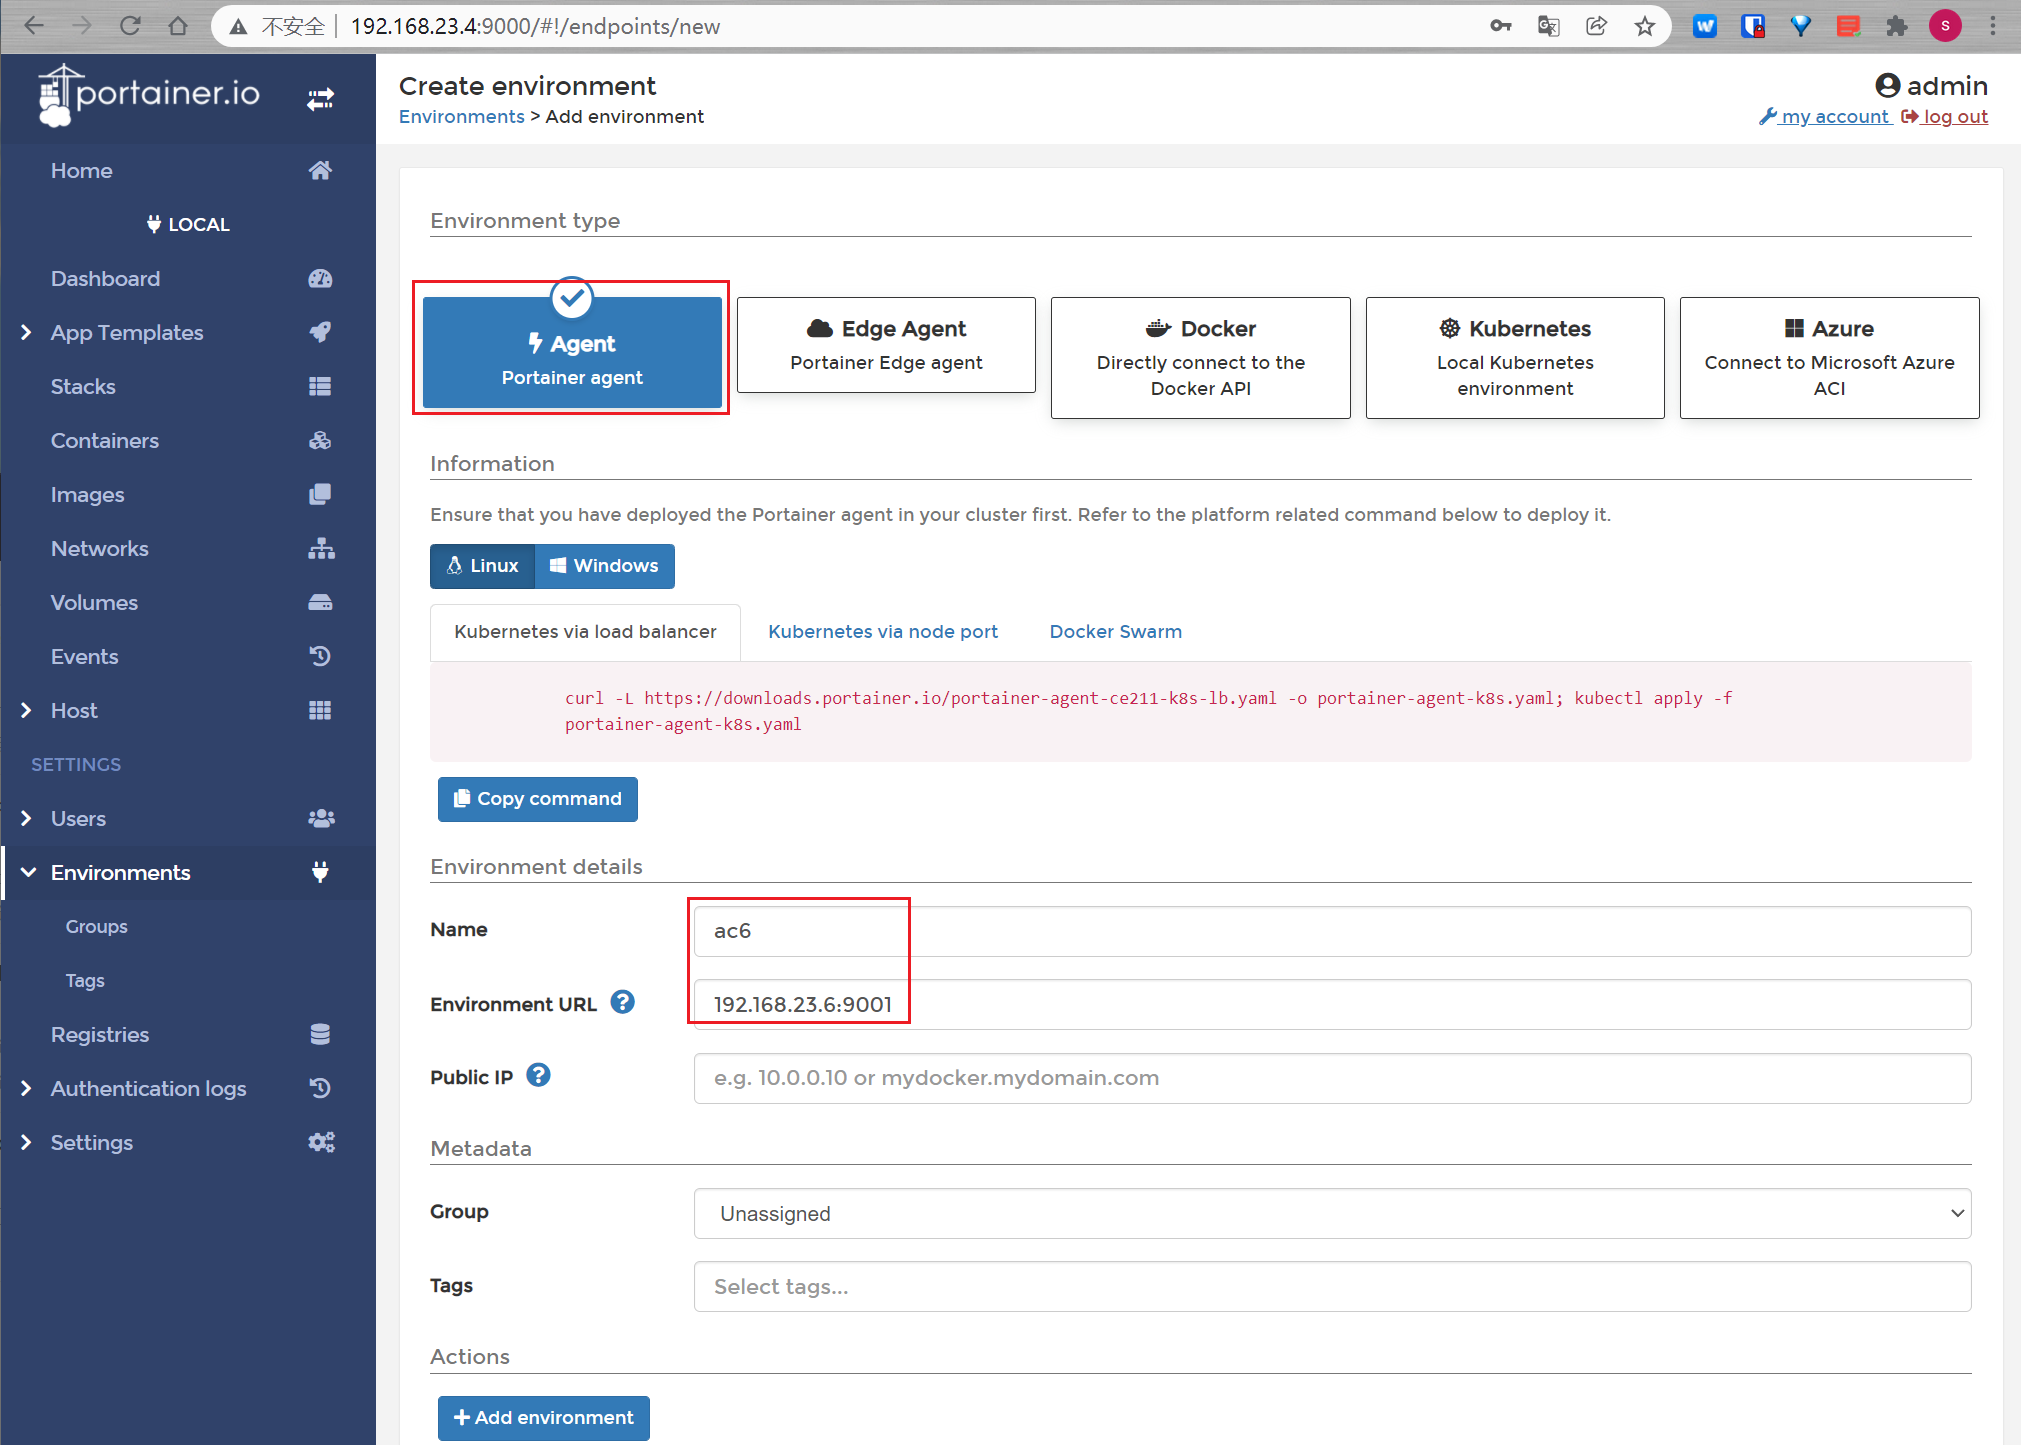
Task: Click the Containers cubes icon
Action: [x=320, y=441]
